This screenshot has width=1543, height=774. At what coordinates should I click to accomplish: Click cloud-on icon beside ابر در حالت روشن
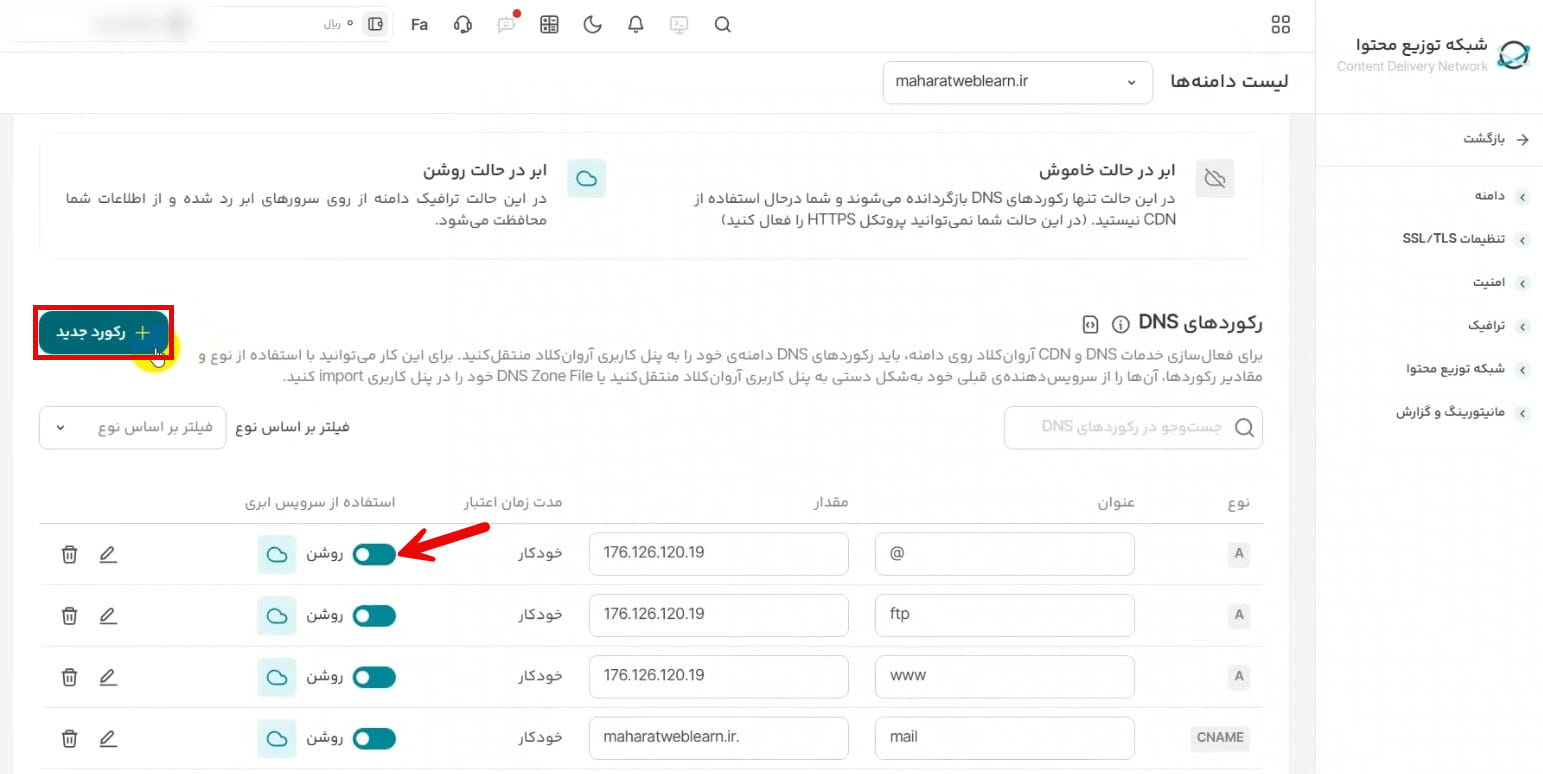[x=587, y=179]
